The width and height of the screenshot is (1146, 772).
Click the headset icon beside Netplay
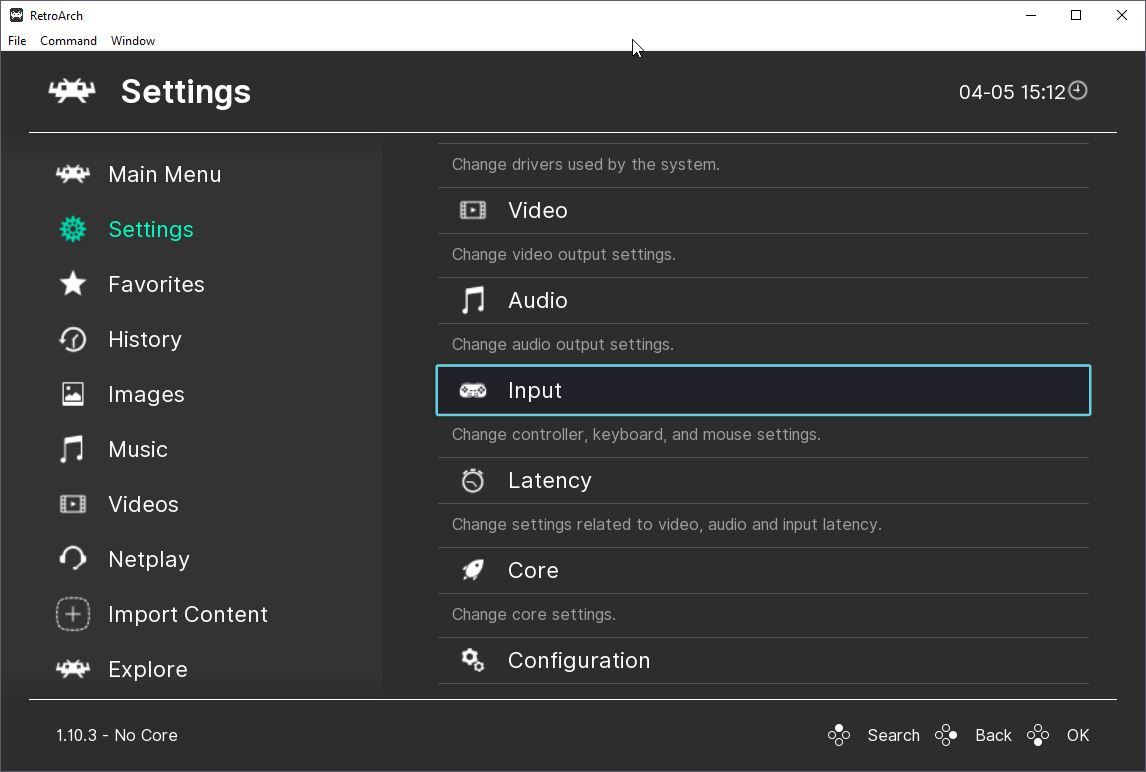[73, 559]
